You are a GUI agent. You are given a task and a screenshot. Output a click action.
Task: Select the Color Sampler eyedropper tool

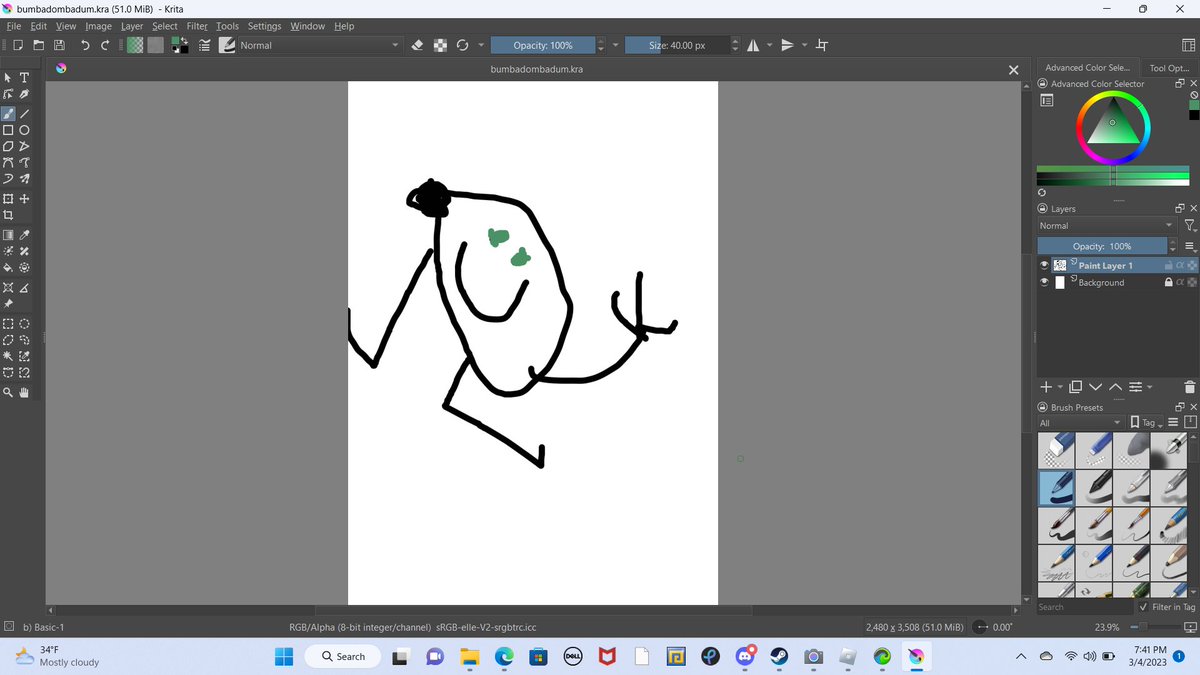coord(25,234)
